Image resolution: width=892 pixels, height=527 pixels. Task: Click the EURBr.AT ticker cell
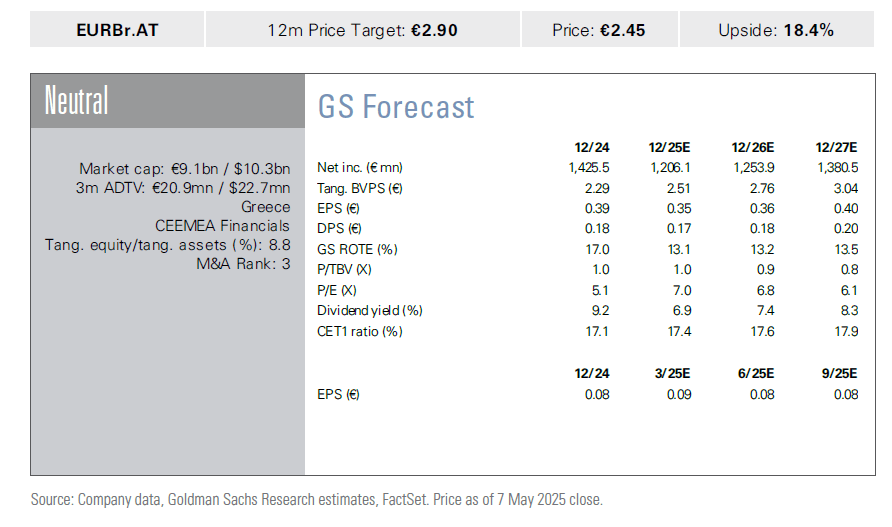[x=117, y=30]
